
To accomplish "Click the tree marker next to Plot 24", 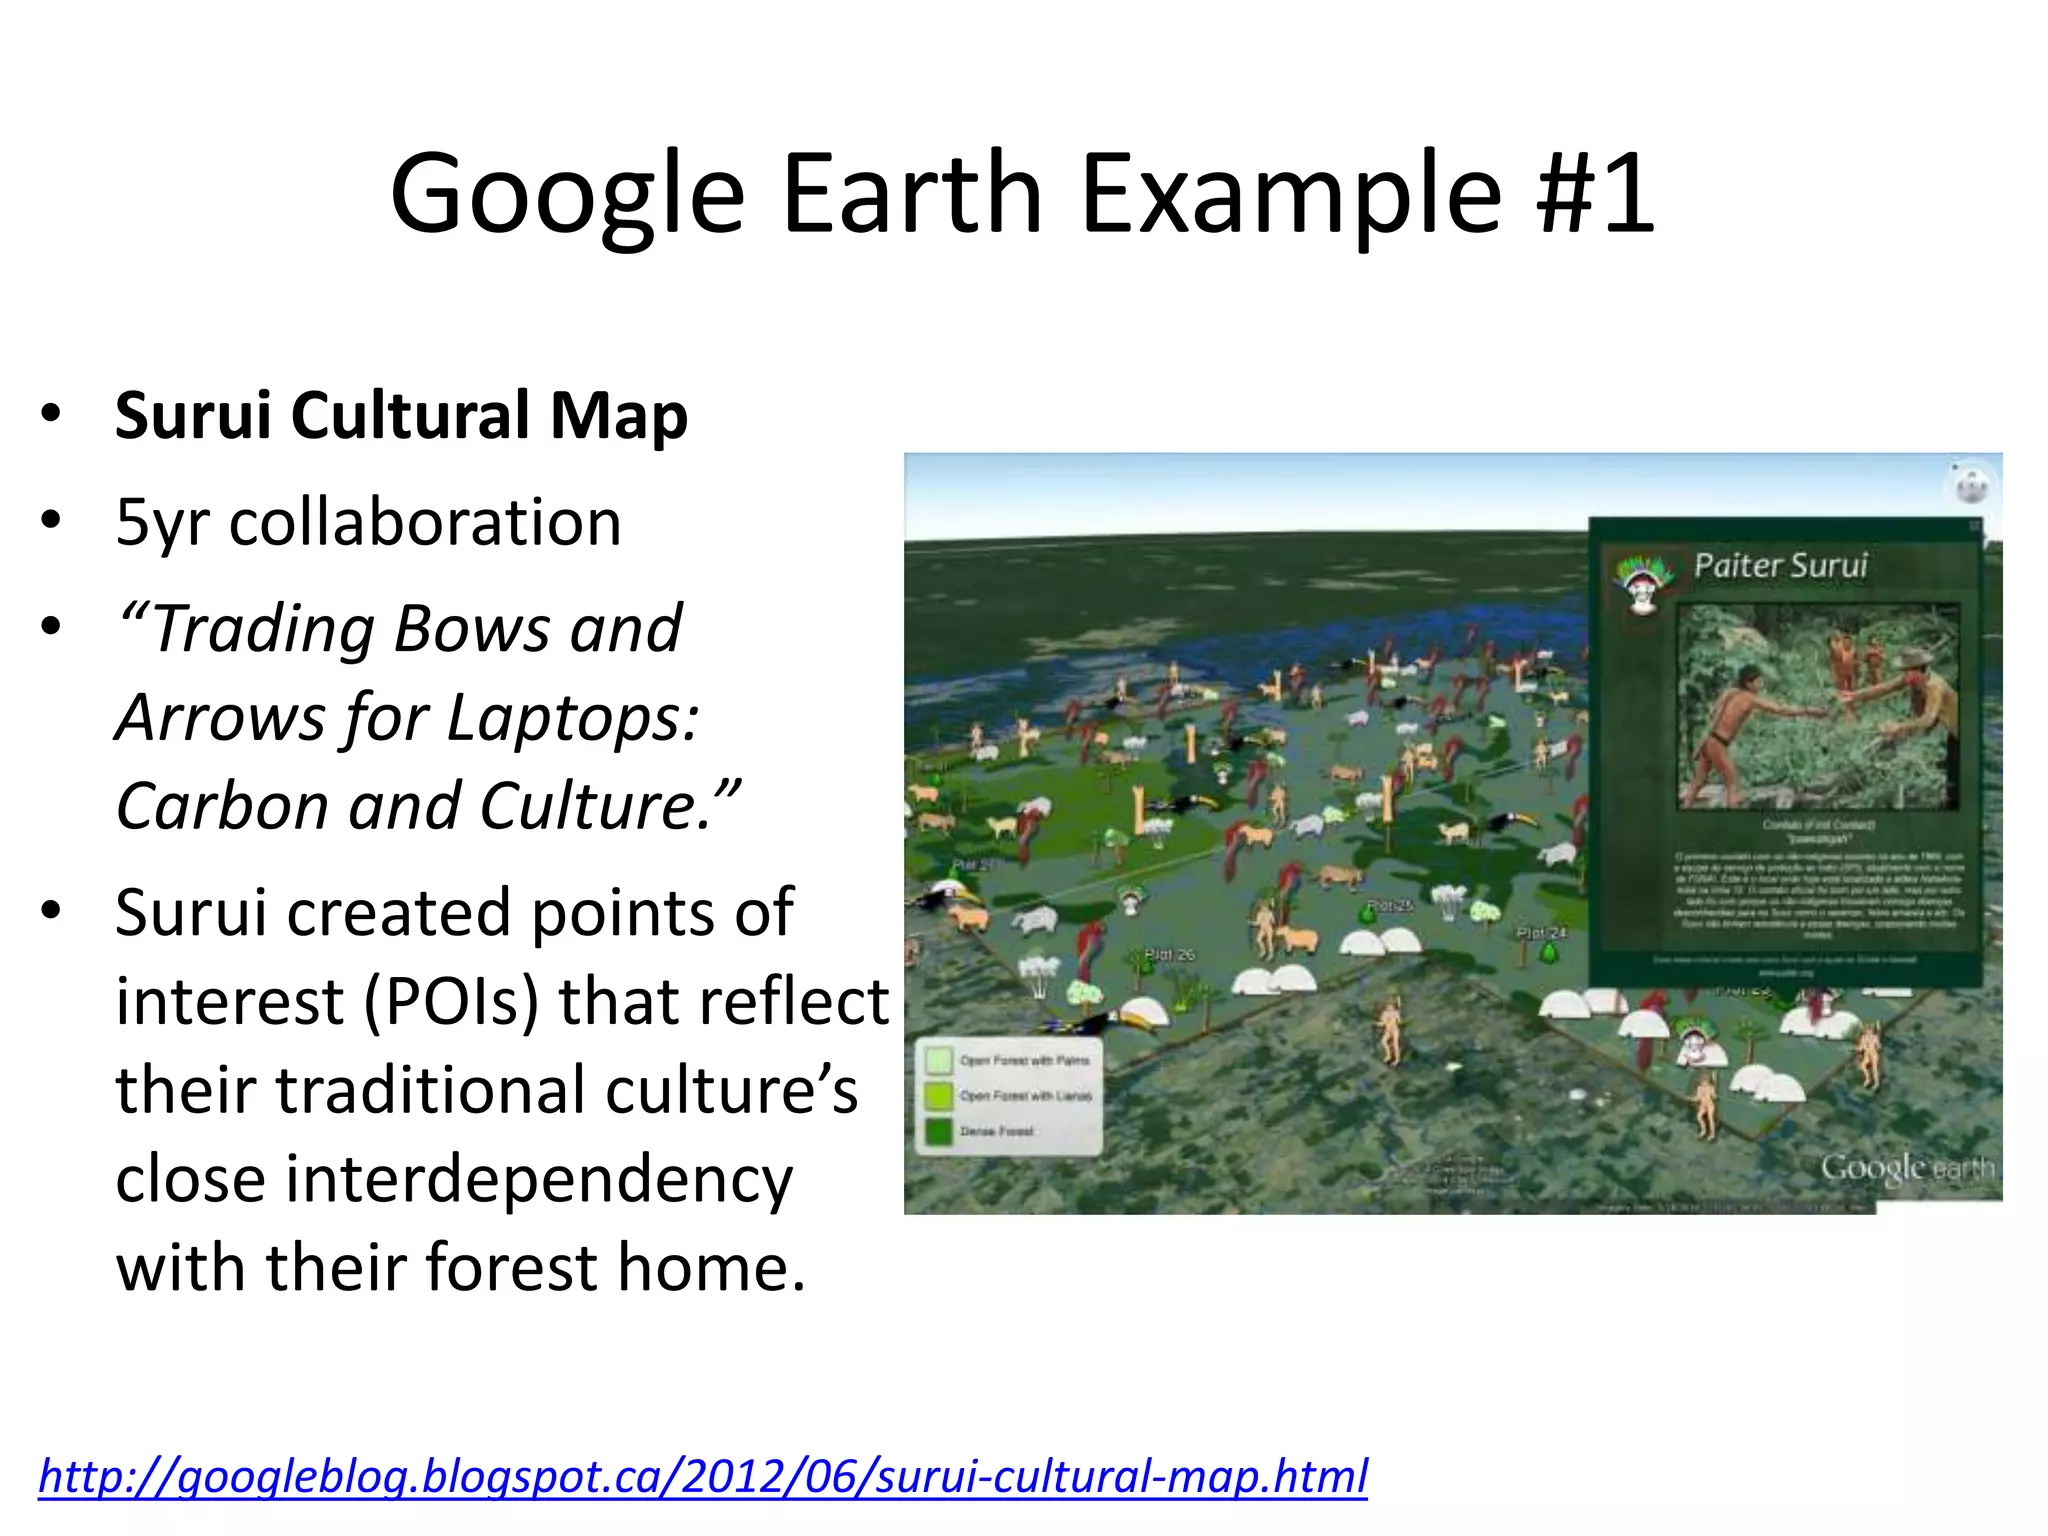I will click(x=1549, y=952).
